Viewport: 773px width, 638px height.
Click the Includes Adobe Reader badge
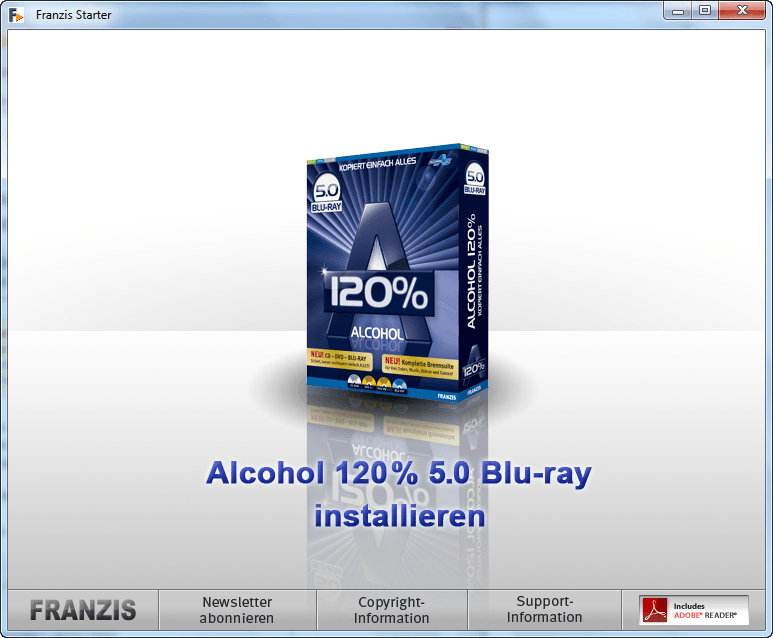(694, 610)
